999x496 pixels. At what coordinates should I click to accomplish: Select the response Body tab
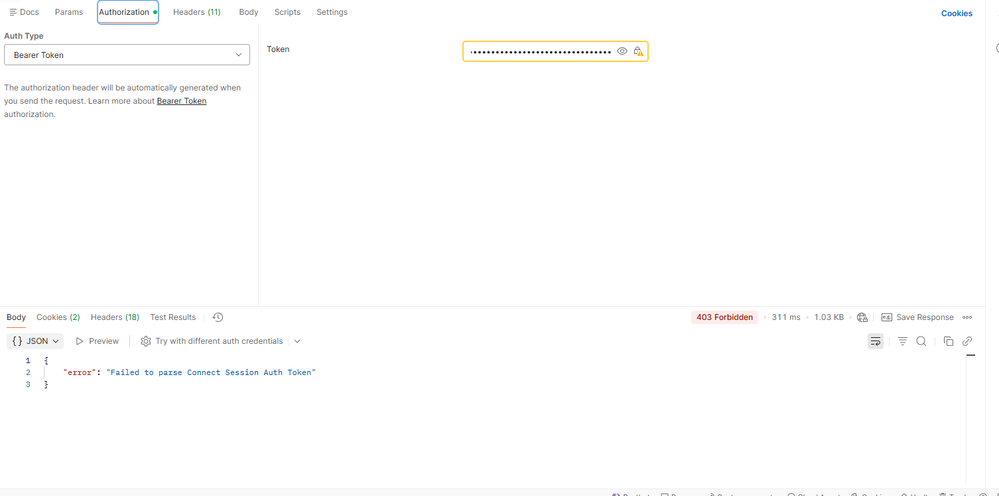pos(16,317)
